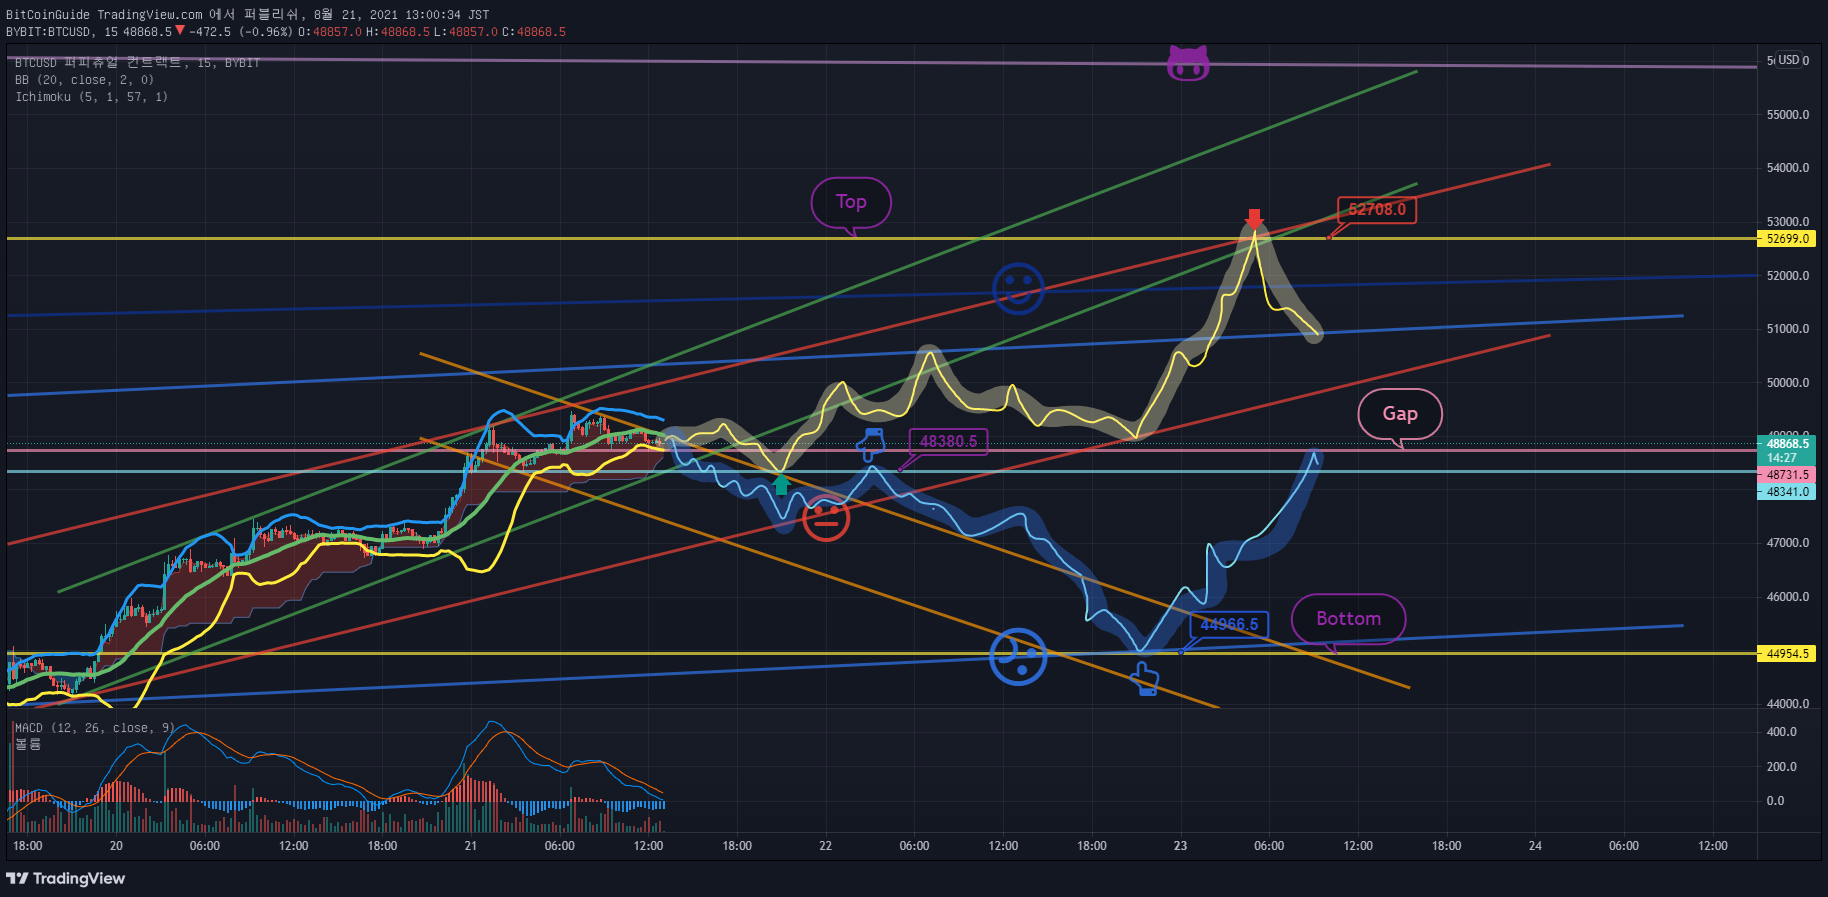
Task: Select blue pointing hand below 44966.5
Action: [x=1145, y=680]
